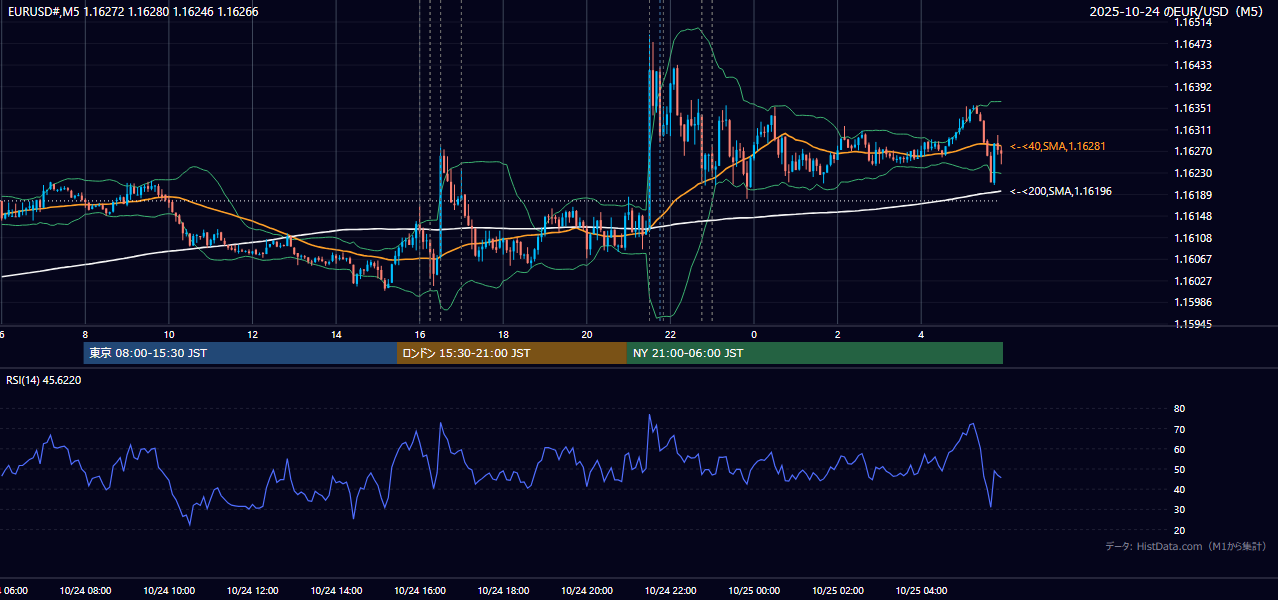Click hour label 4 under the price chart
1278x600 pixels.
921,335
